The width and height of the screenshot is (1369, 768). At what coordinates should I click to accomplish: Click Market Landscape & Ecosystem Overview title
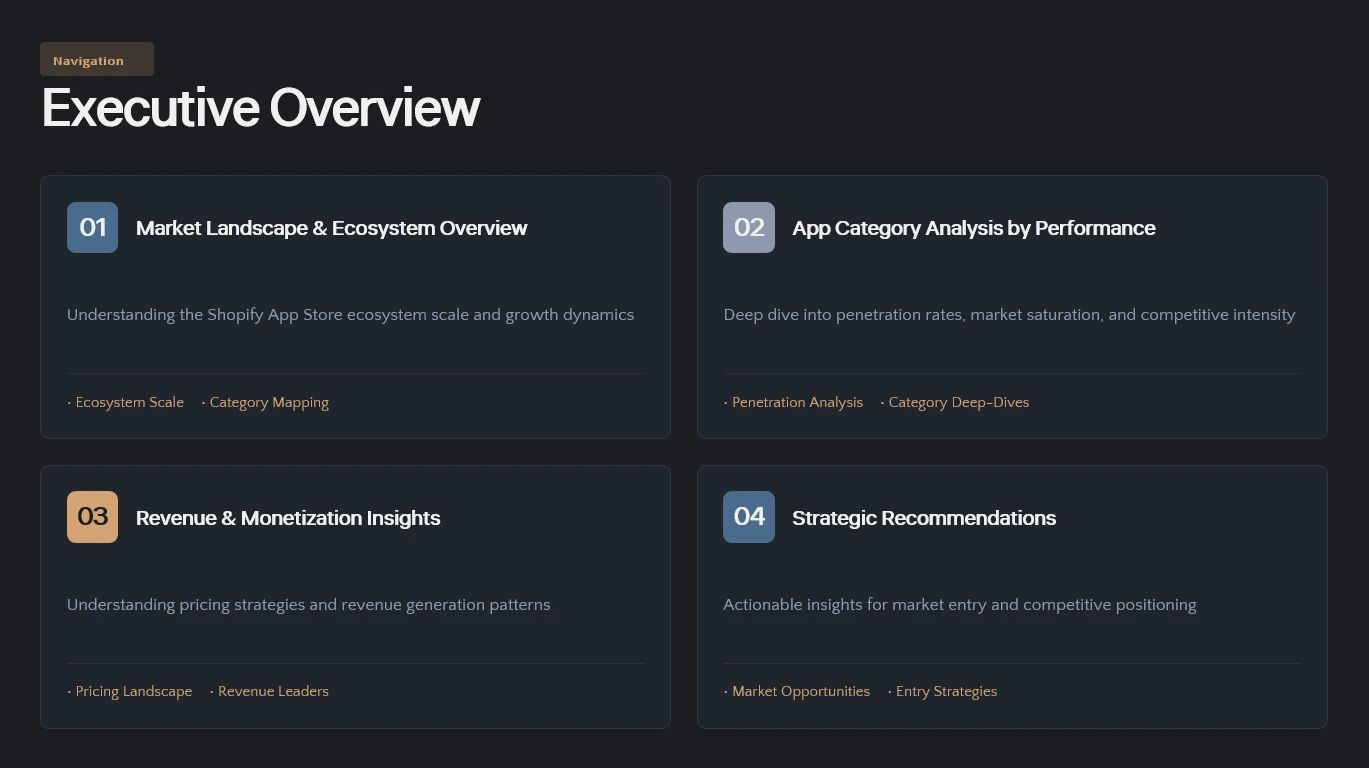tap(331, 228)
